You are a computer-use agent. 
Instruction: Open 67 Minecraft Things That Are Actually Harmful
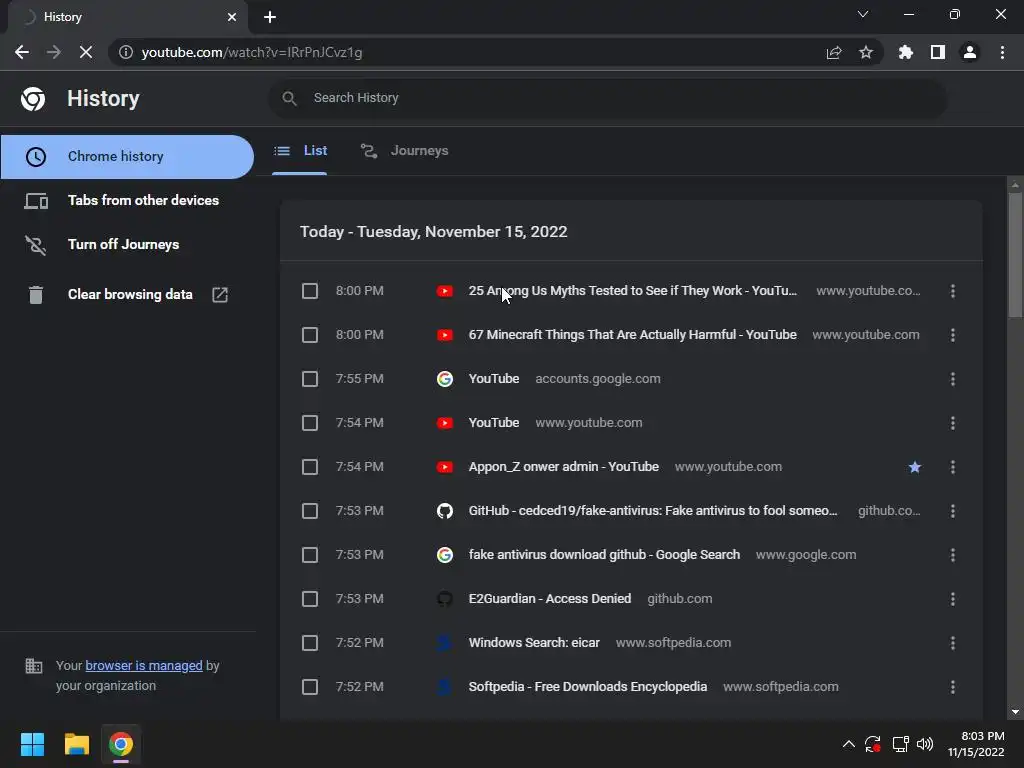632,335
